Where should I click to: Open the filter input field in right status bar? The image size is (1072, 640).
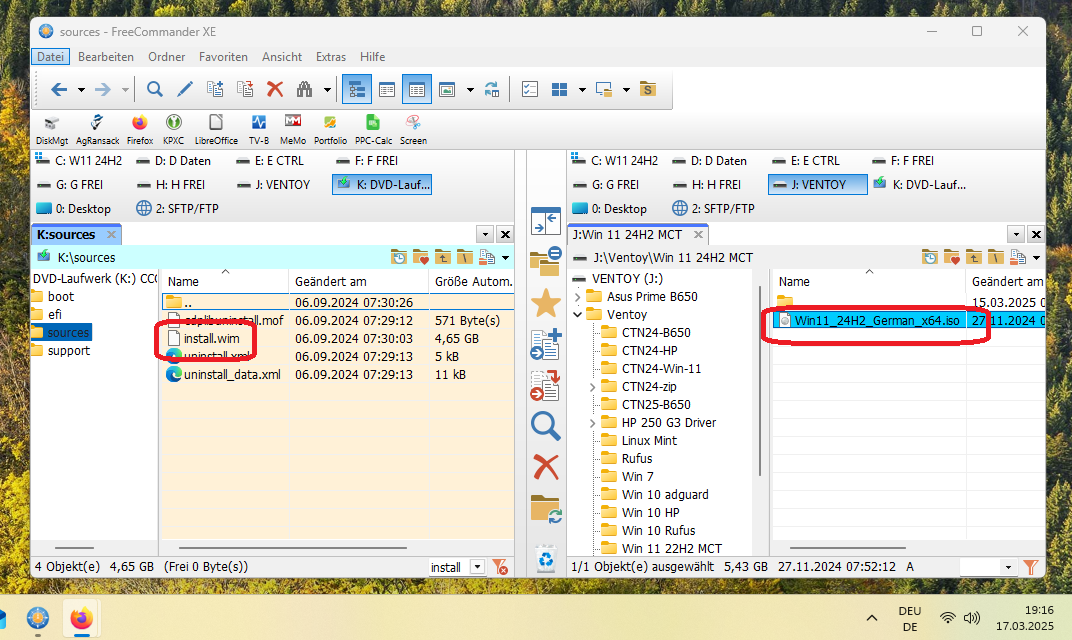980,567
